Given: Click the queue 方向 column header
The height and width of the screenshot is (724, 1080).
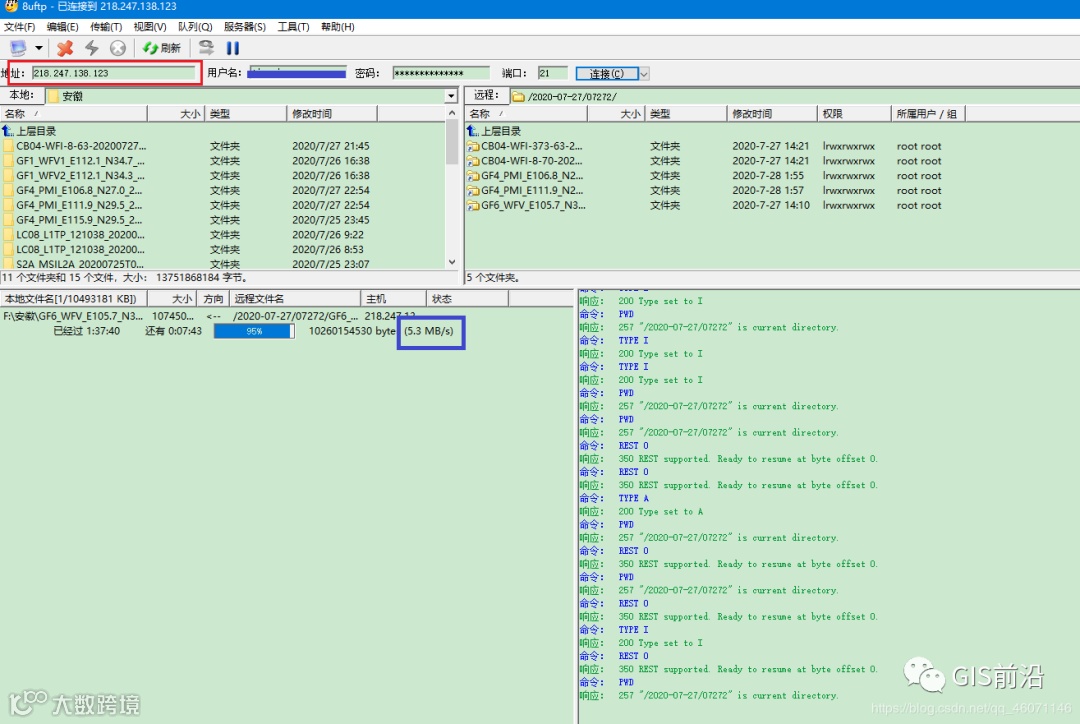Looking at the screenshot, I should pos(213,298).
